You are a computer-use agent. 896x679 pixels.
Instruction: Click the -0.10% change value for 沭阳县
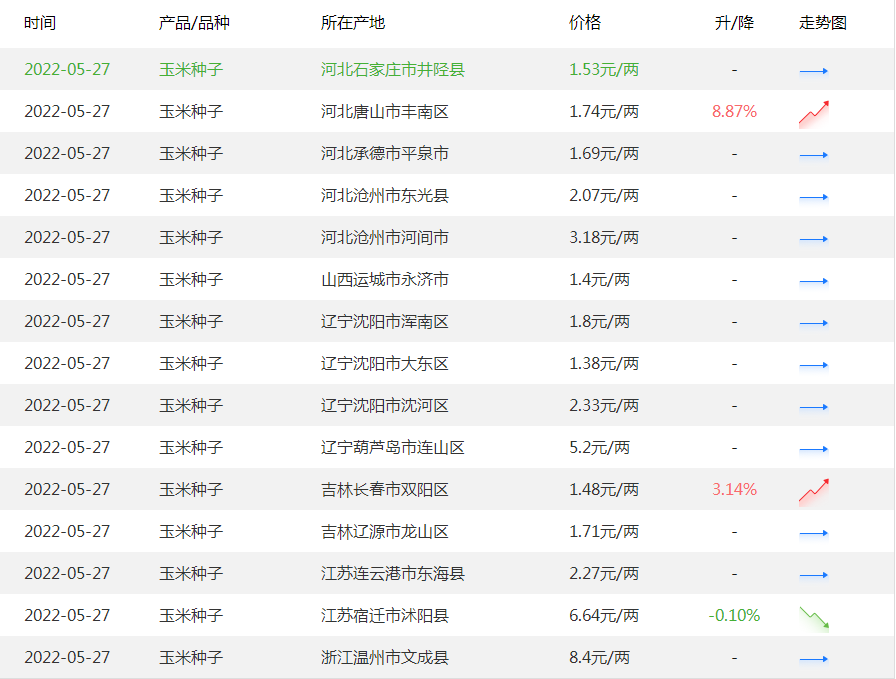pos(734,615)
